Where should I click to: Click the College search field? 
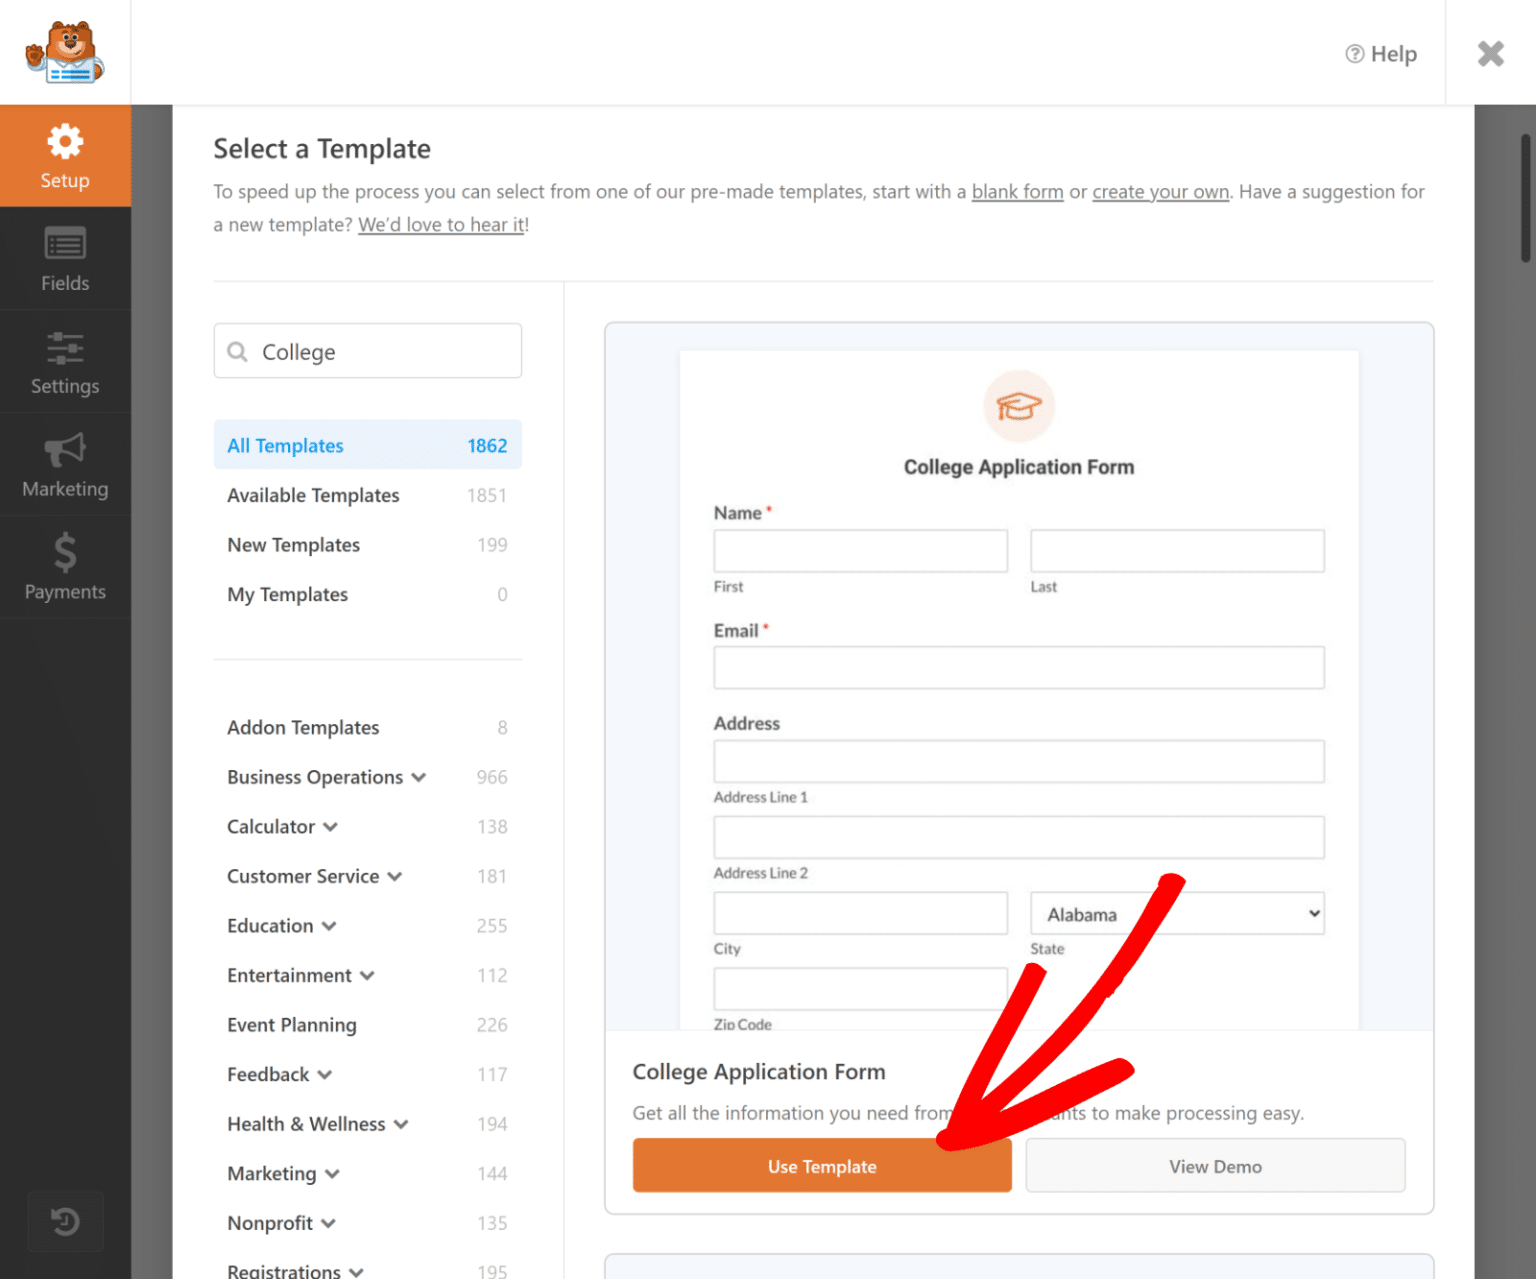pos(380,351)
